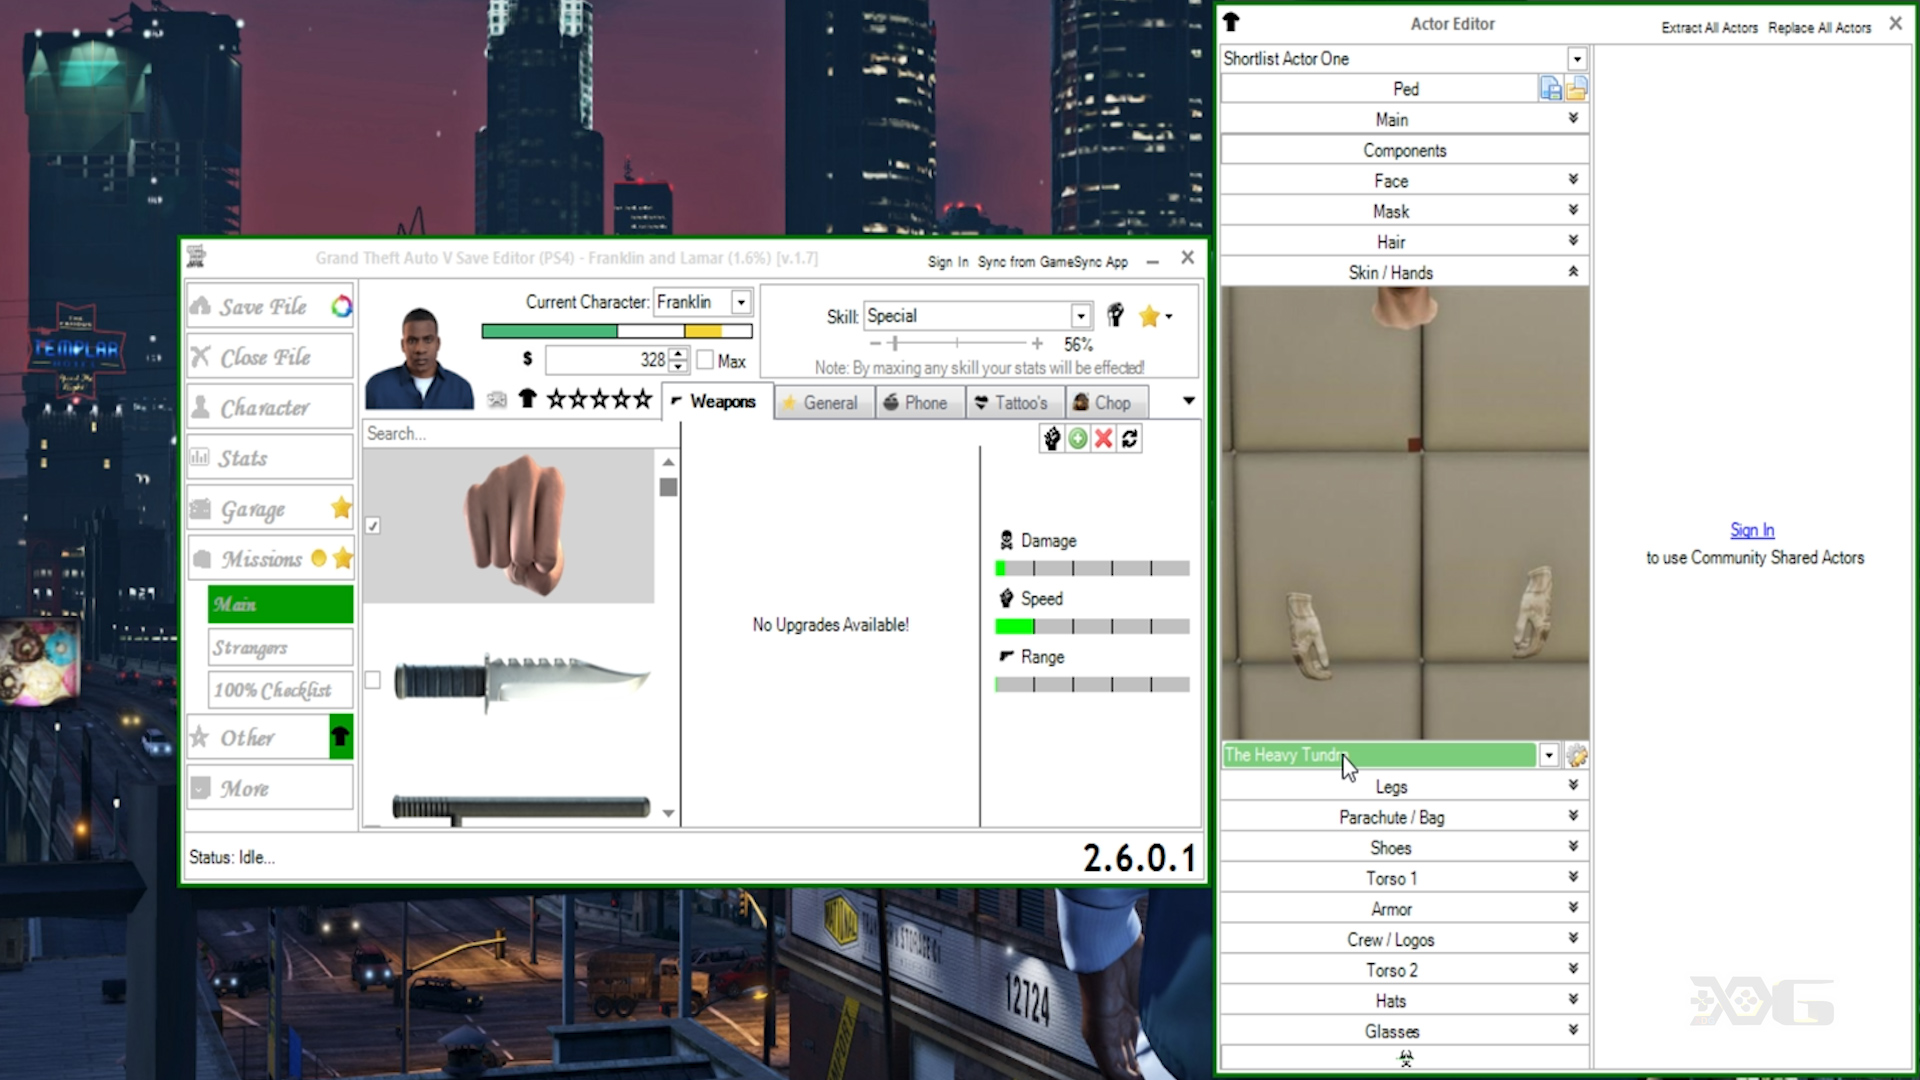The height and width of the screenshot is (1080, 1920).
Task: Open the Stats section
Action: (270, 458)
